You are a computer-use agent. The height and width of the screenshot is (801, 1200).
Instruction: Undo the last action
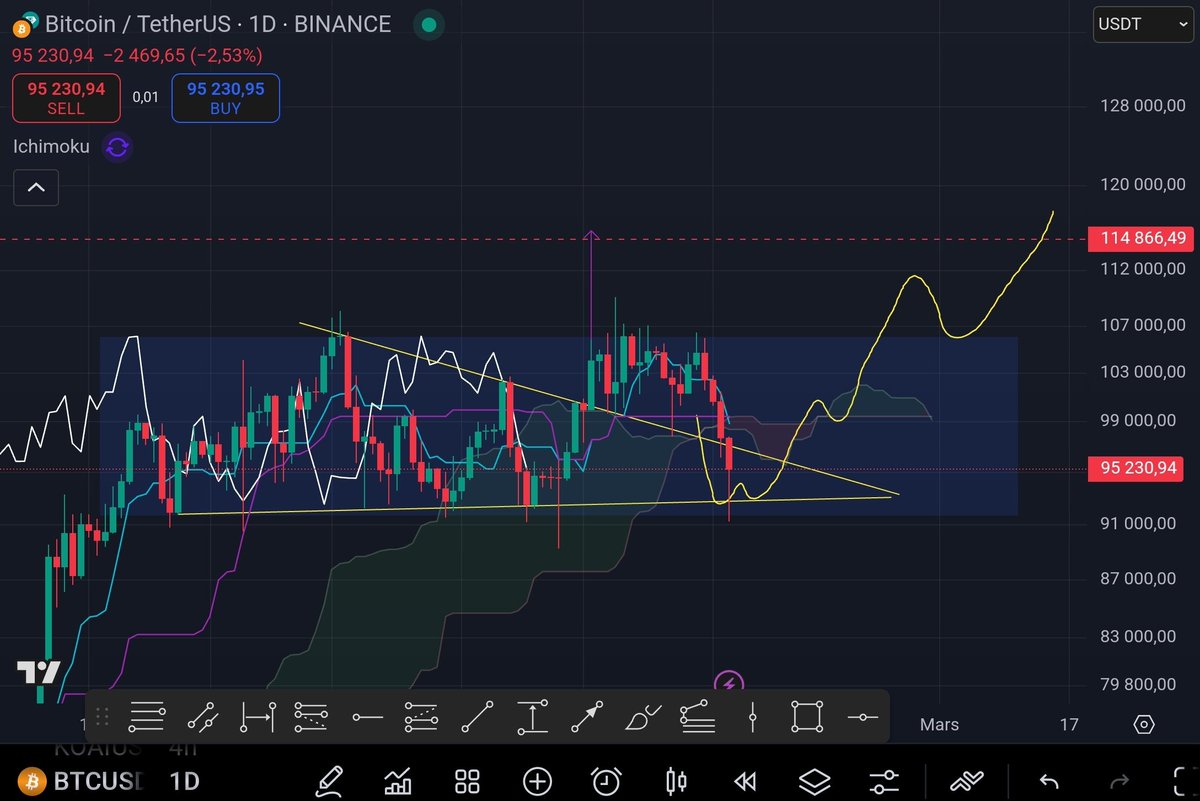point(1049,781)
